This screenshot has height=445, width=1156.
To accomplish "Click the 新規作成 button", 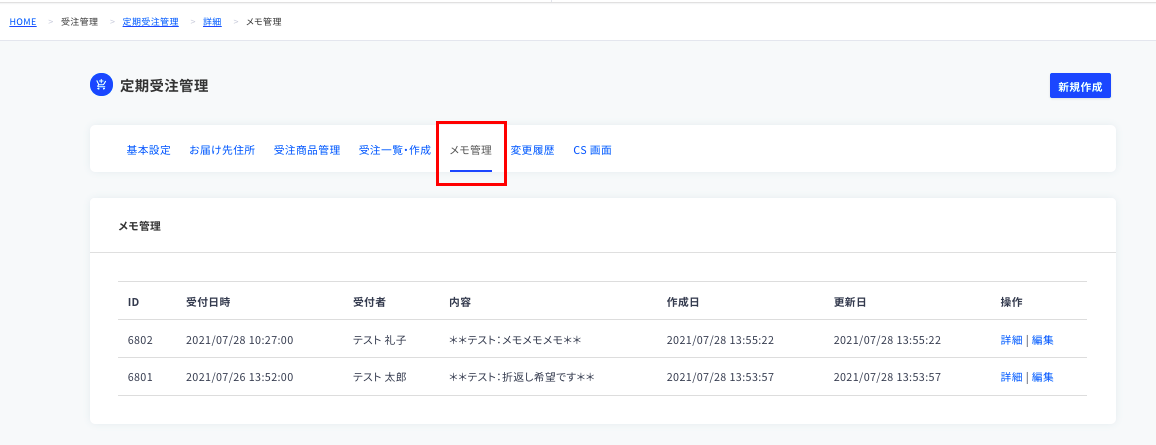I will pyautogui.click(x=1080, y=86).
